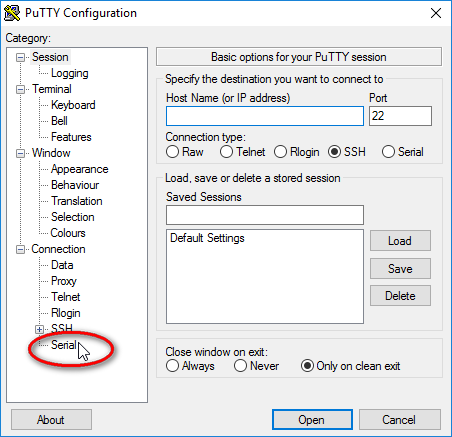Select Default Settings in saved sessions list

click(x=207, y=238)
